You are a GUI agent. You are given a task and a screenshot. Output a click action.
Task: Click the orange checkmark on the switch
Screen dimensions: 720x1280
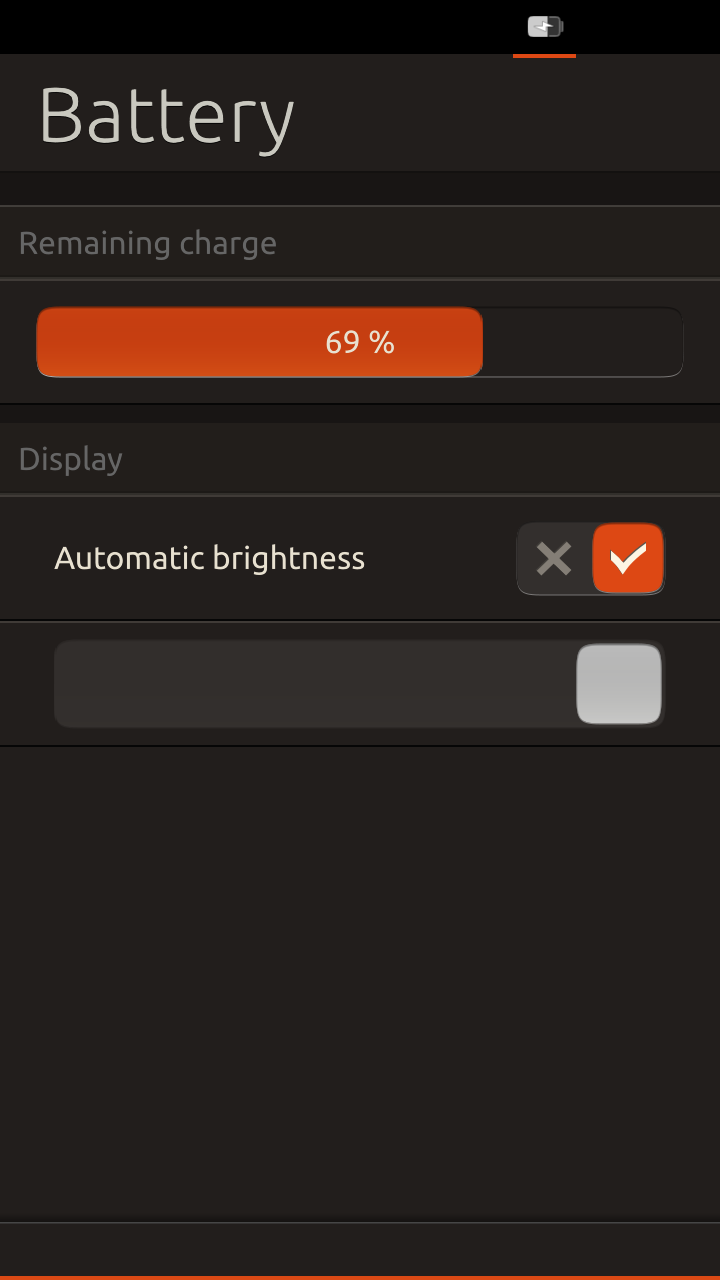[x=628, y=558]
